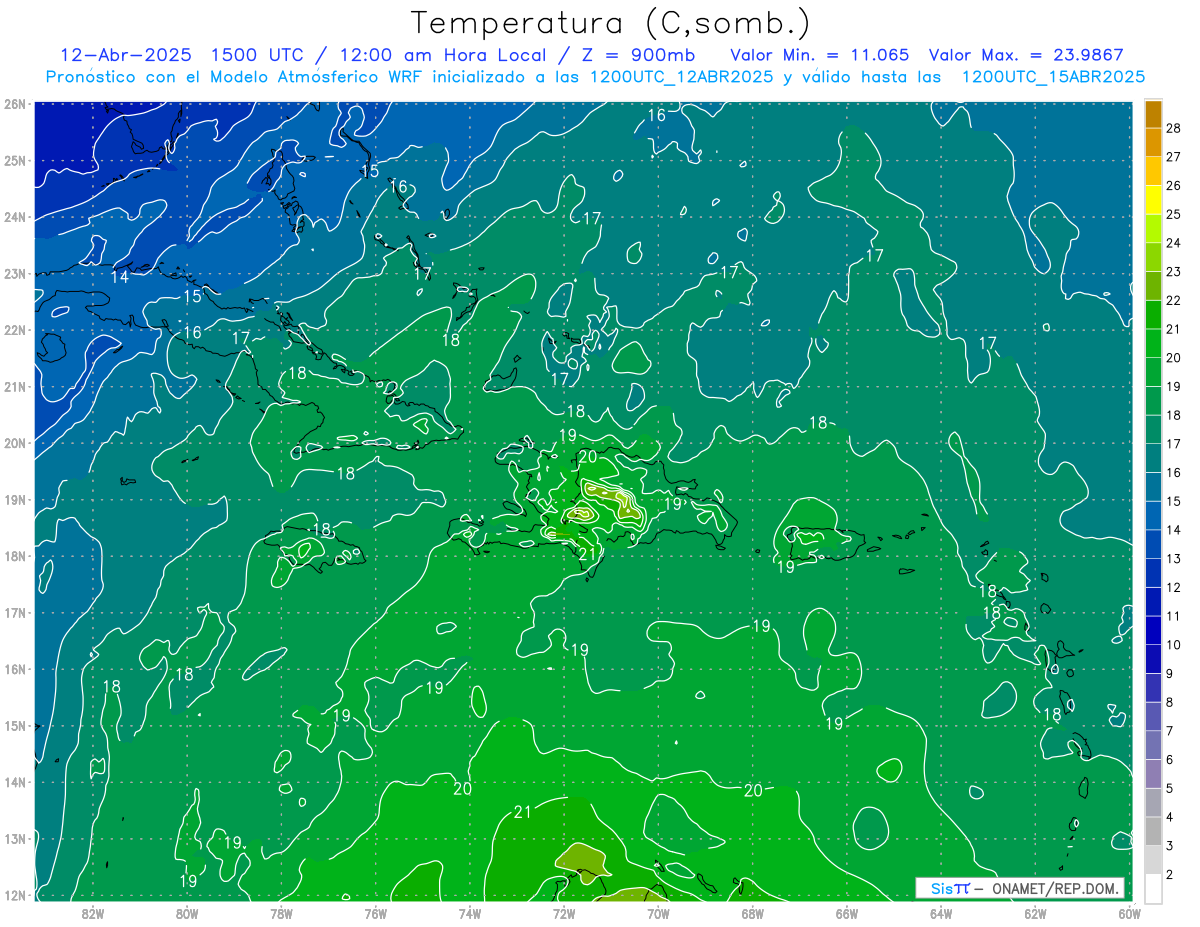Click the '14' contour label on the map
This screenshot has width=1200, height=927.
coord(120,277)
